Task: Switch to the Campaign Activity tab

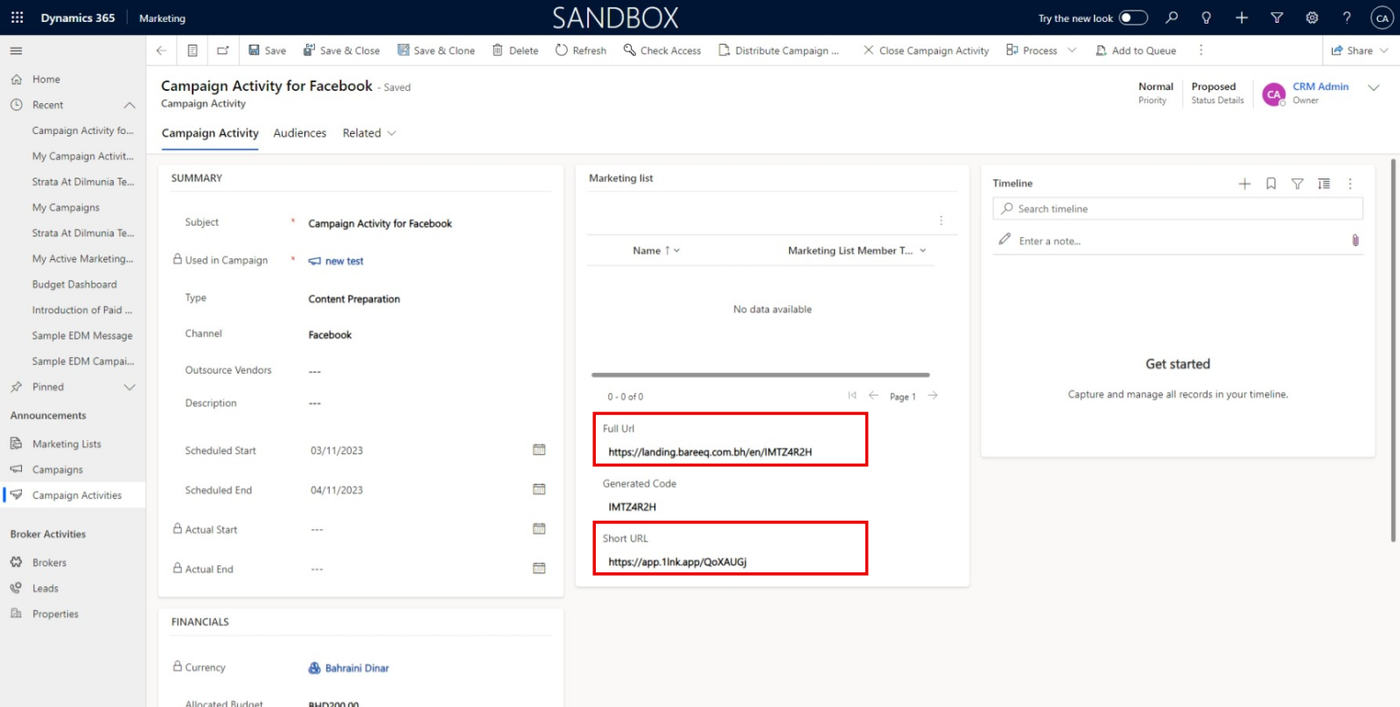Action: 210,133
